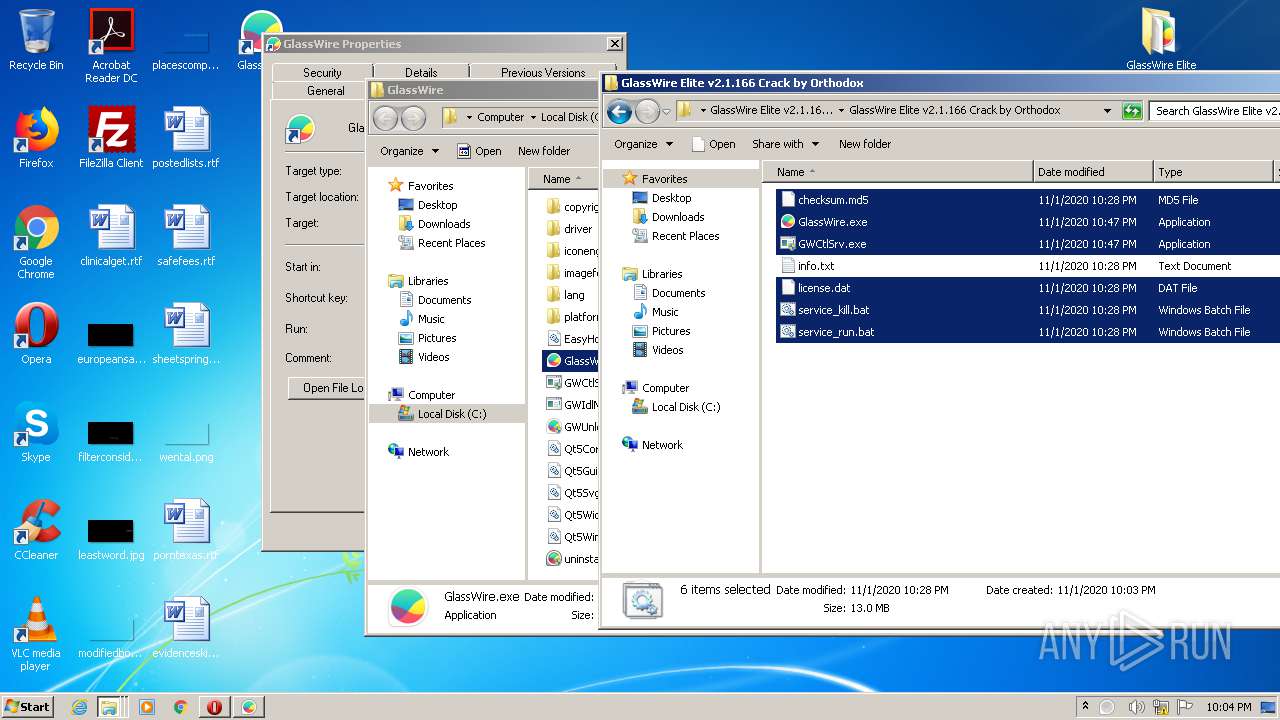Open VLC media player desktop shortcut
This screenshot has width=1280, height=720.
click(x=36, y=634)
